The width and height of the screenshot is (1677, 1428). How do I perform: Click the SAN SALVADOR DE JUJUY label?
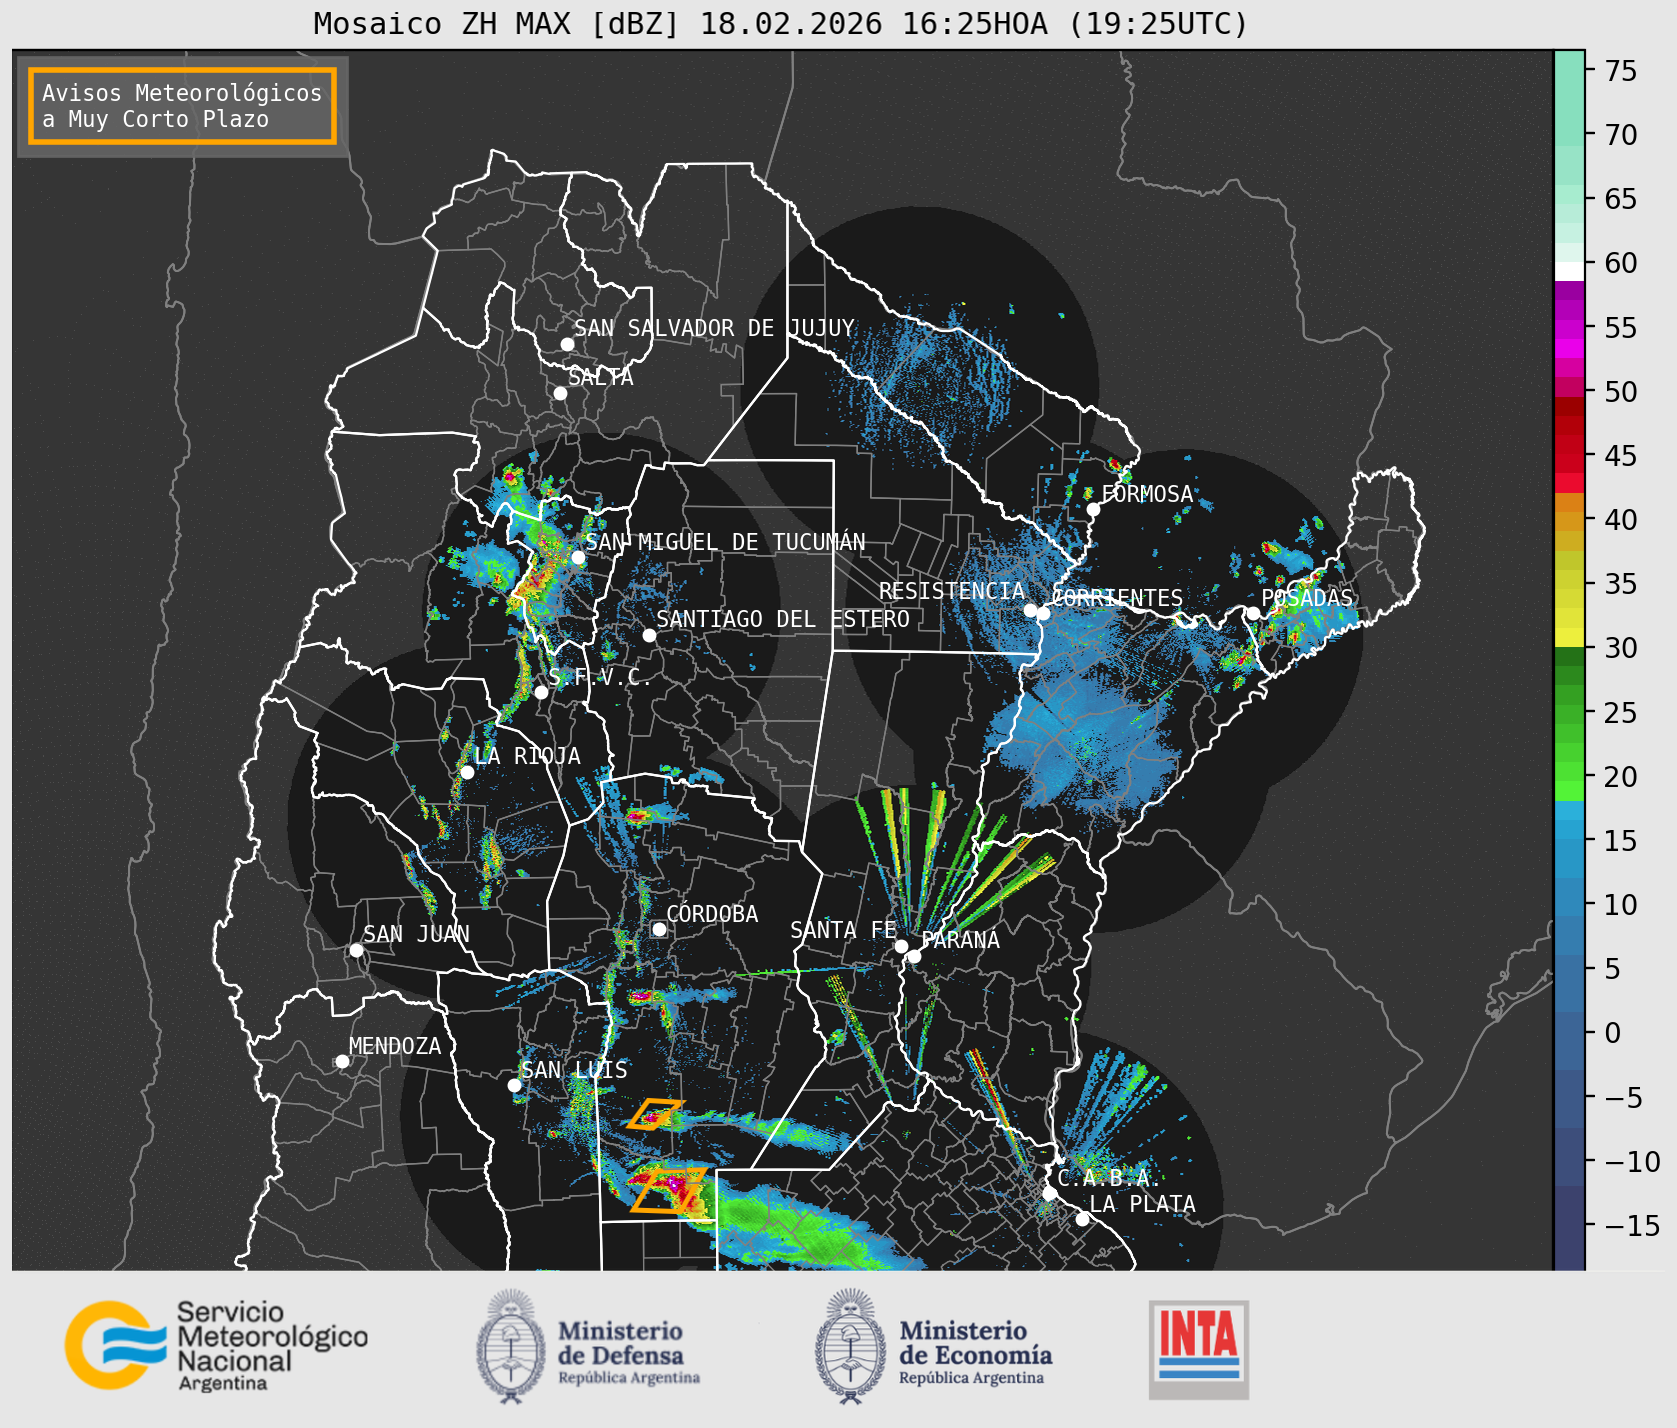coord(714,328)
